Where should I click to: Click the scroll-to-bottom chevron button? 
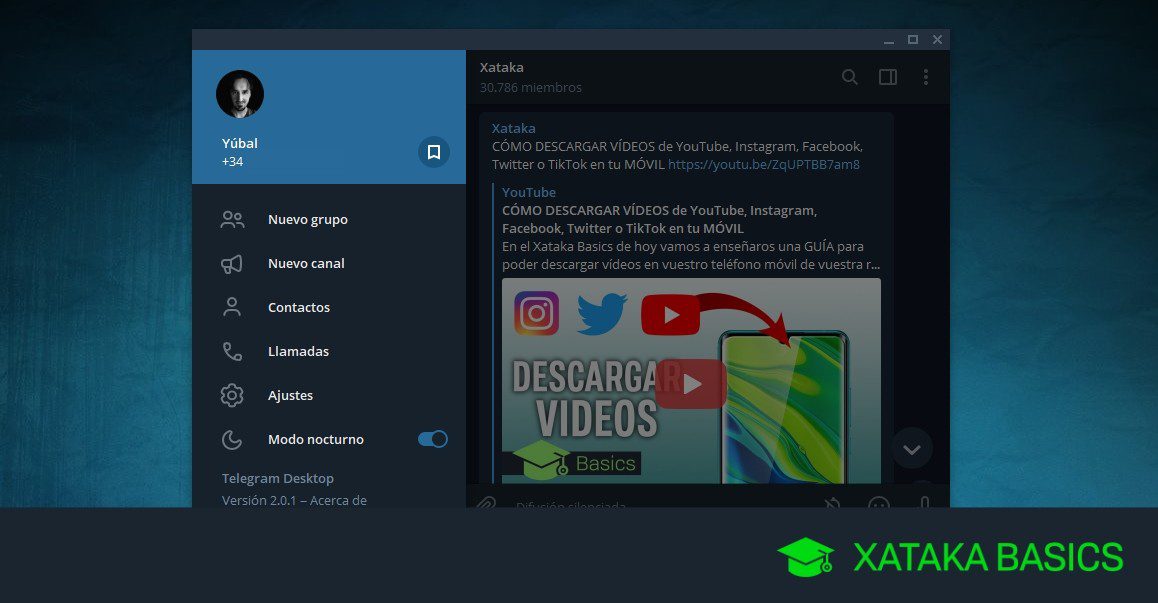coord(911,448)
